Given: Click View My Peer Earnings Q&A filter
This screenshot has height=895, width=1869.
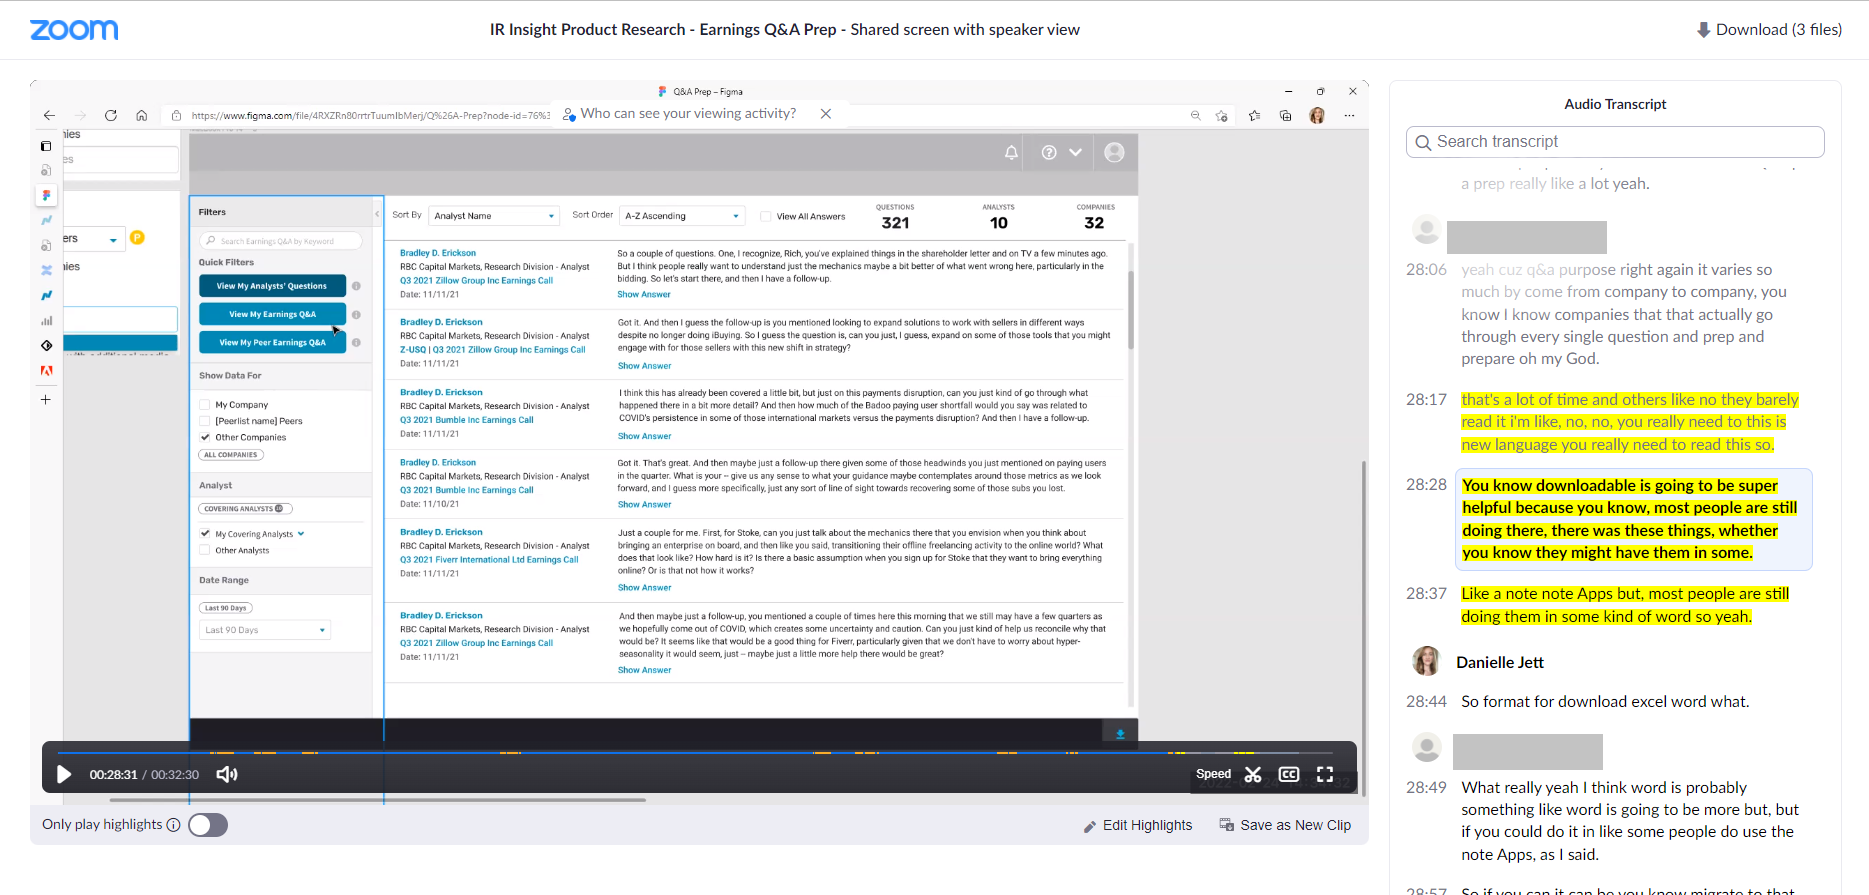Looking at the screenshot, I should click(272, 342).
